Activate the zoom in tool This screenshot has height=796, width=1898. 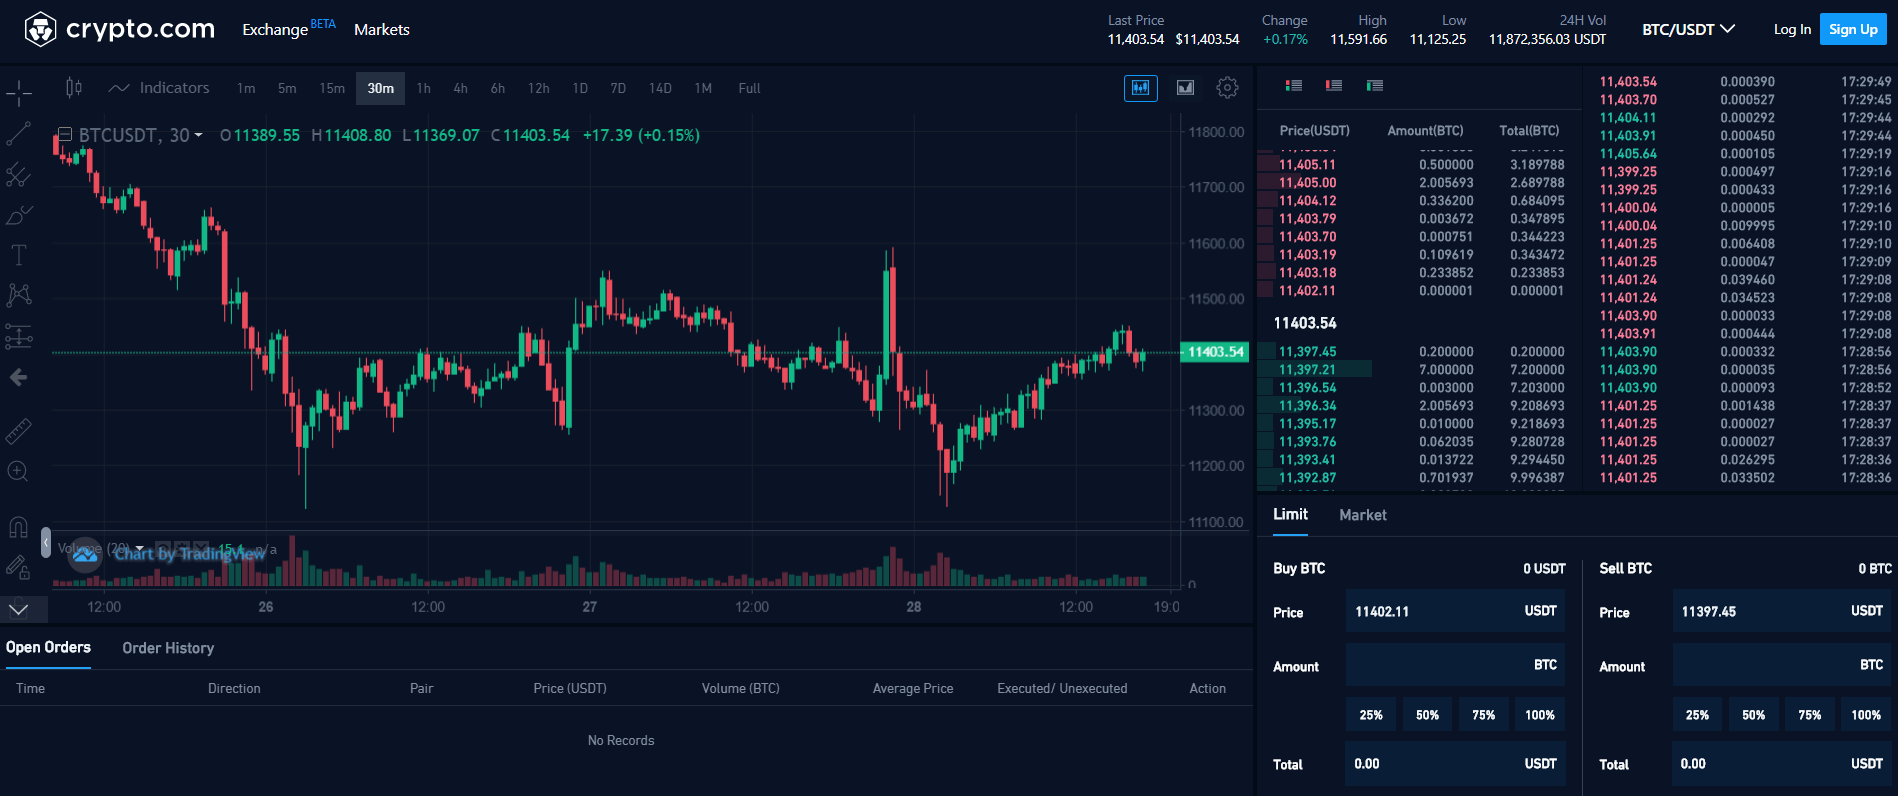[x=19, y=471]
